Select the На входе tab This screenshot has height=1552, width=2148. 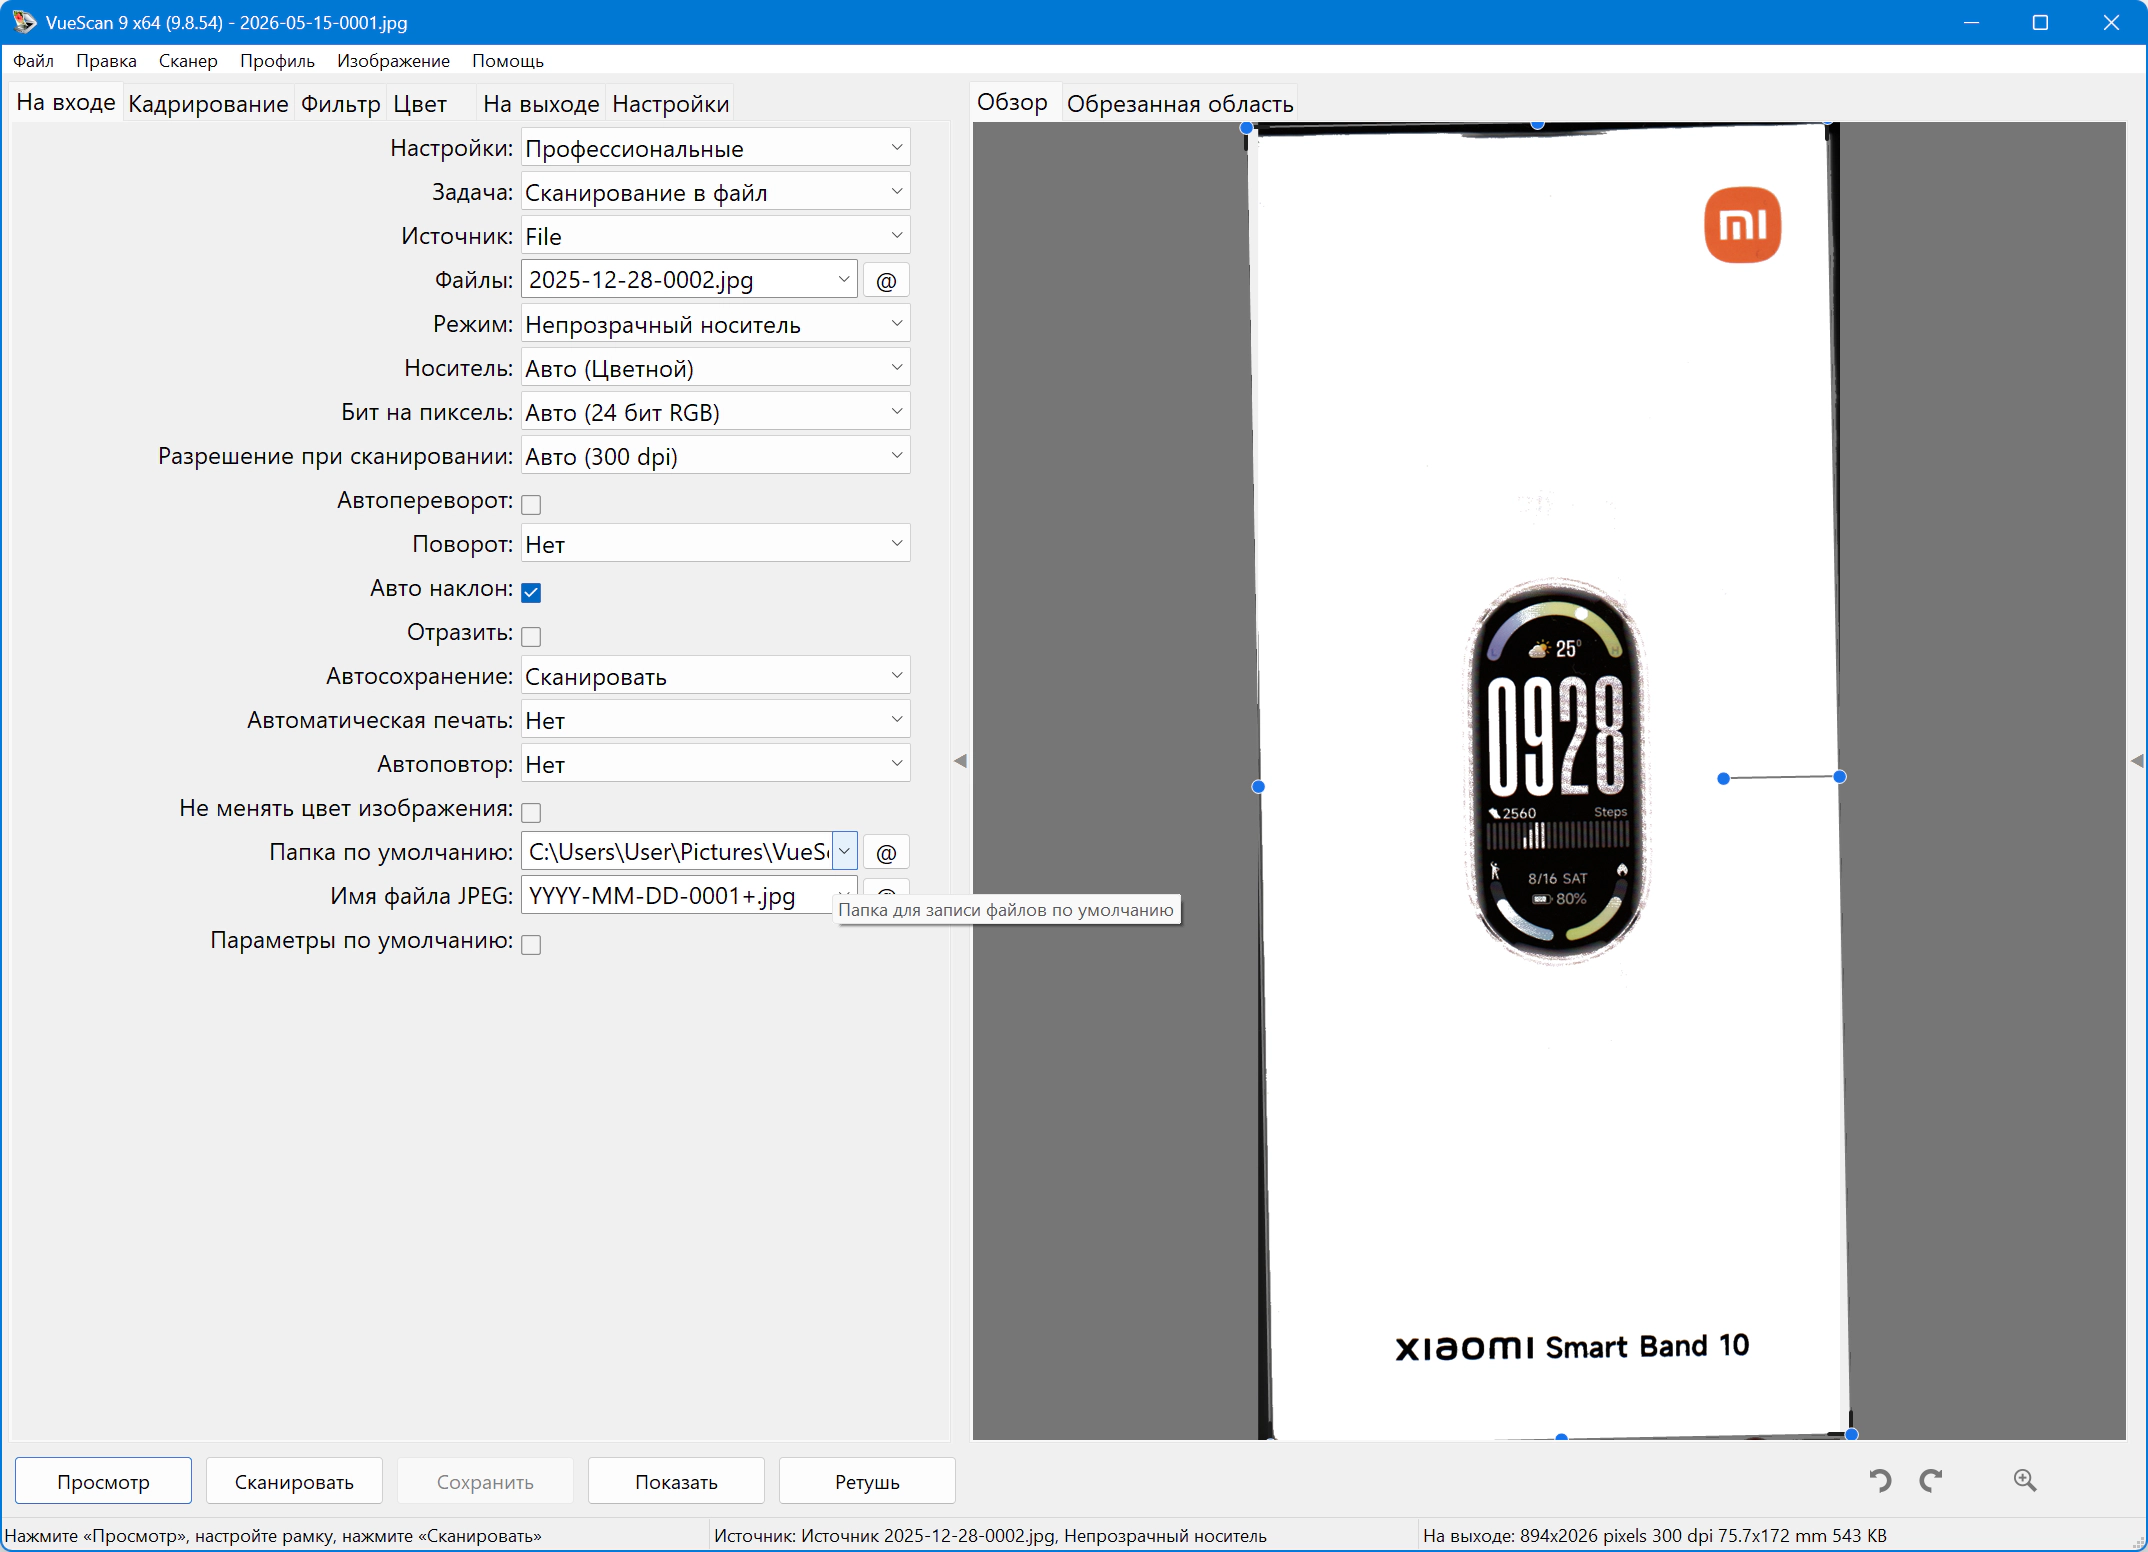click(x=66, y=103)
